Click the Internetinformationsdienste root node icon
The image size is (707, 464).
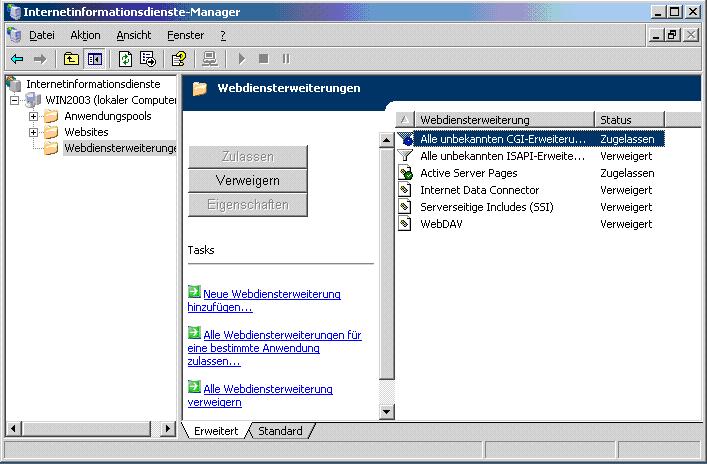[14, 84]
